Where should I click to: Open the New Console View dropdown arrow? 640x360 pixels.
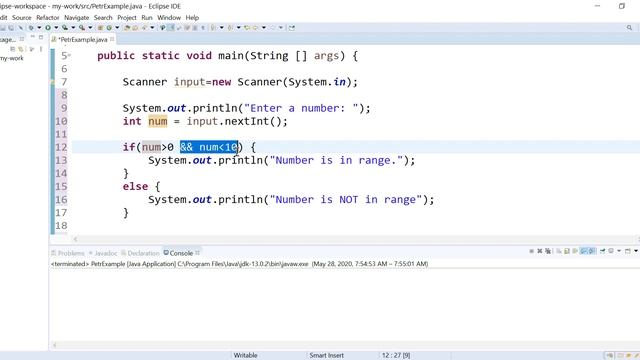point(636,251)
